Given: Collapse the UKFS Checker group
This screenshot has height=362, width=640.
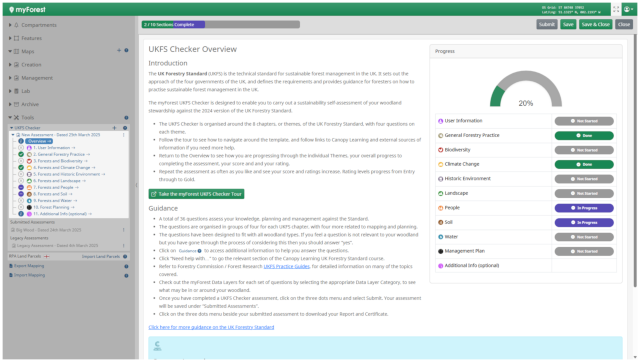Looking at the screenshot, I should pos(11,128).
